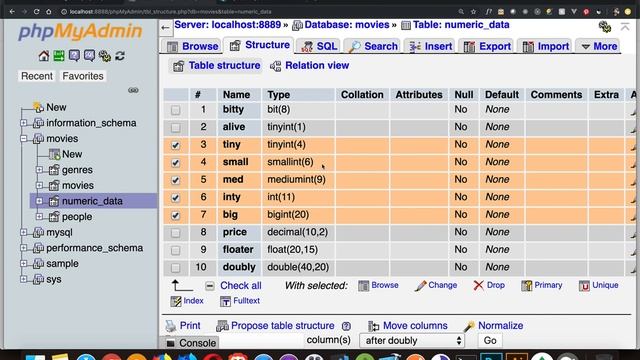The height and width of the screenshot is (360, 640).
Task: Click the Print printer icon
Action: coord(170,326)
